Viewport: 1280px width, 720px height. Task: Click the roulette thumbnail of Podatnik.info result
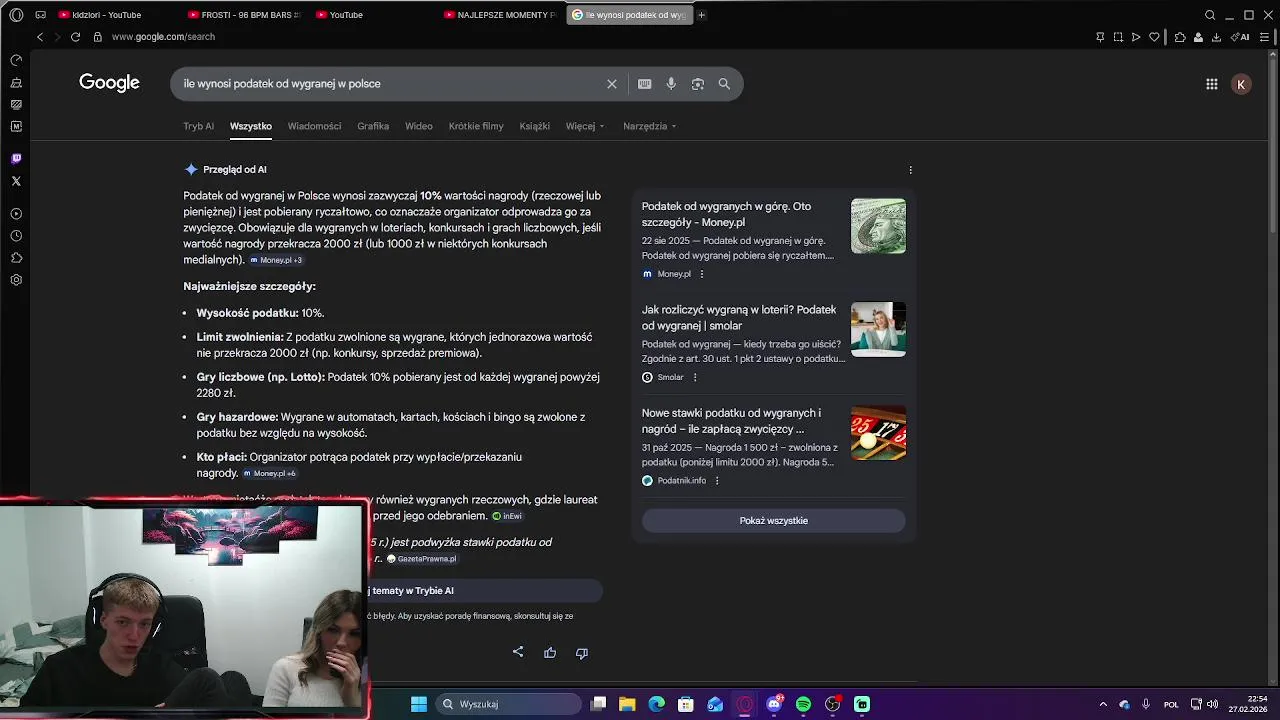tap(878, 433)
